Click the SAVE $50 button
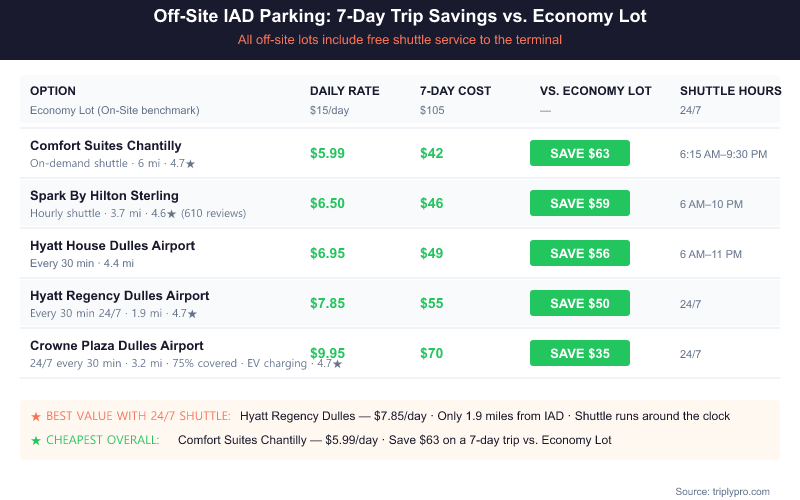The width and height of the screenshot is (800, 500). coord(580,303)
